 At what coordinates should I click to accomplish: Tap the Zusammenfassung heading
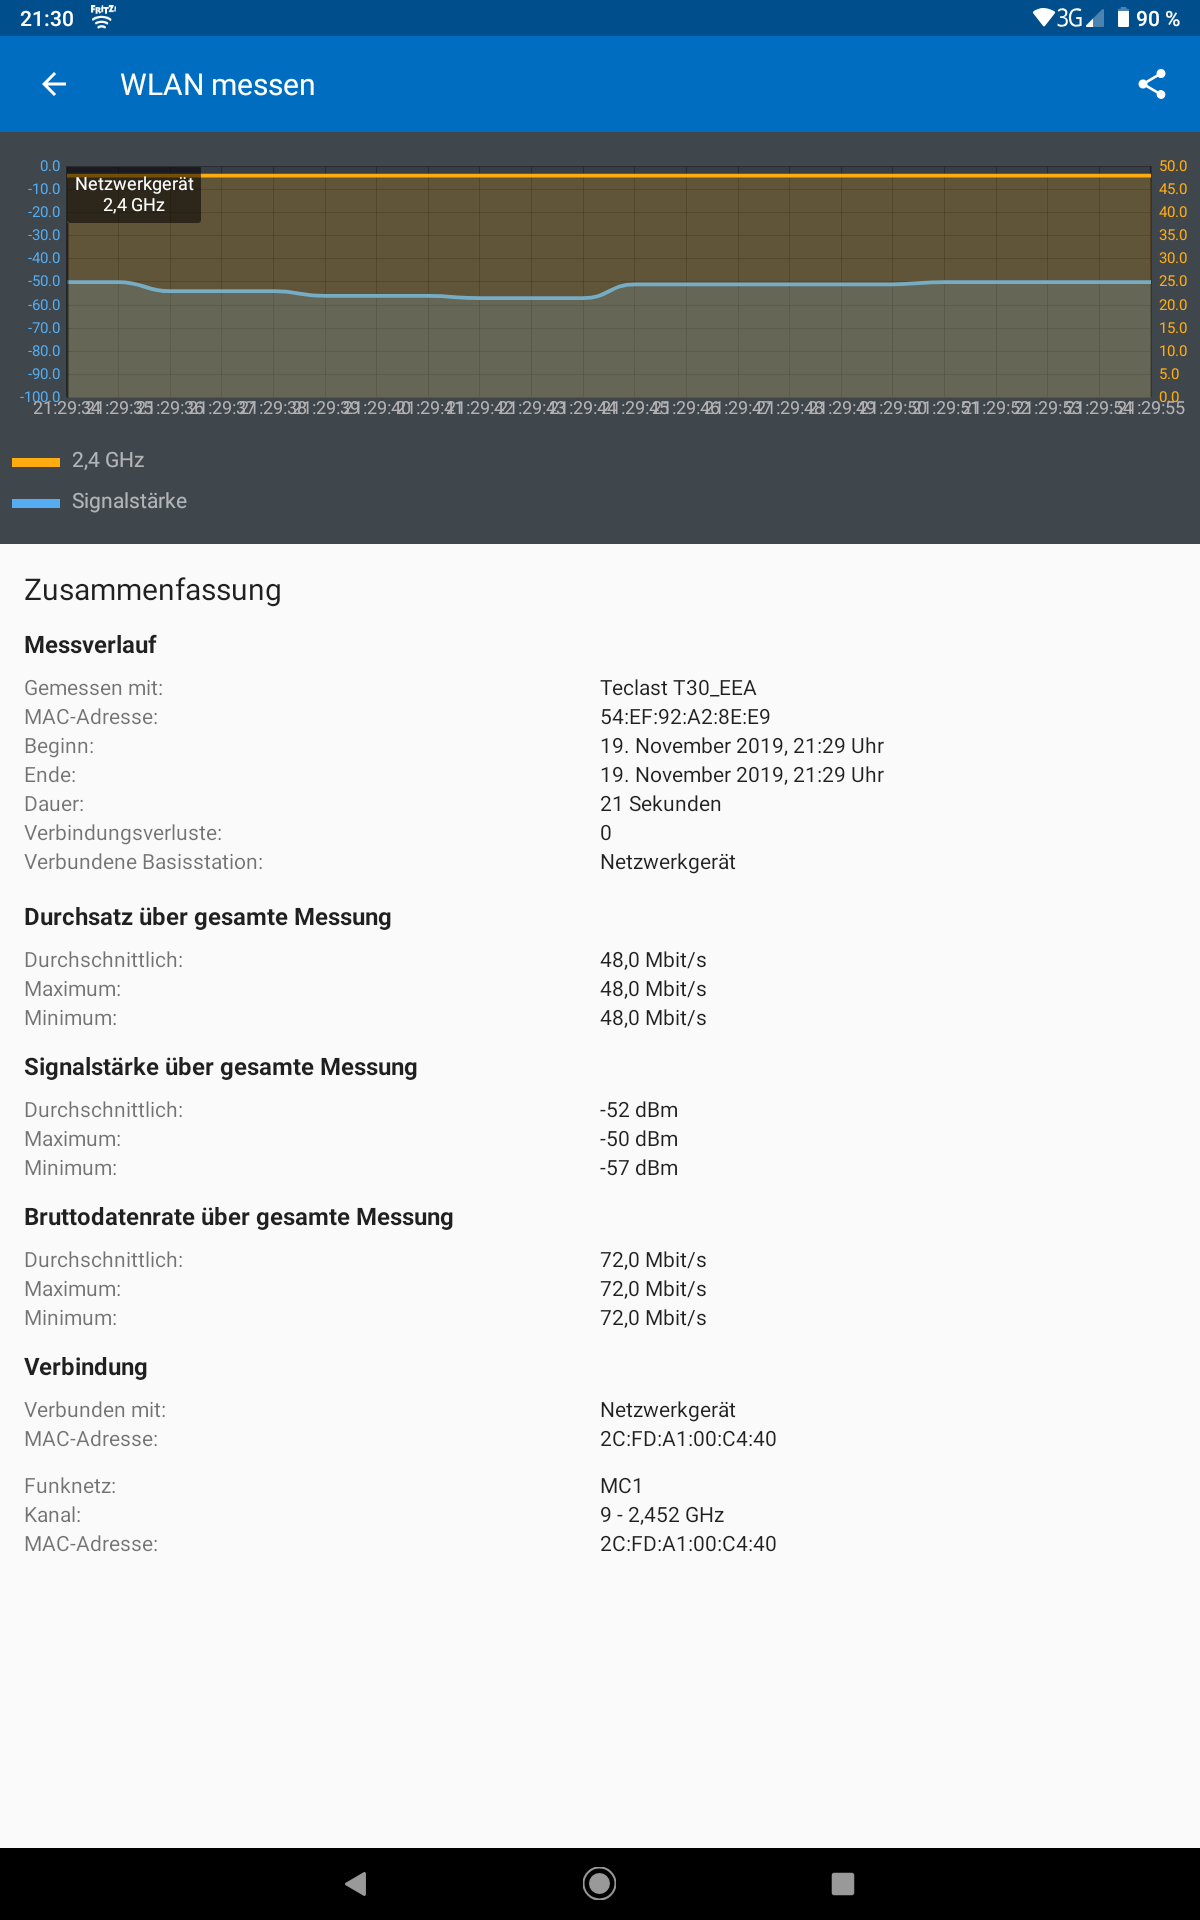(153, 590)
